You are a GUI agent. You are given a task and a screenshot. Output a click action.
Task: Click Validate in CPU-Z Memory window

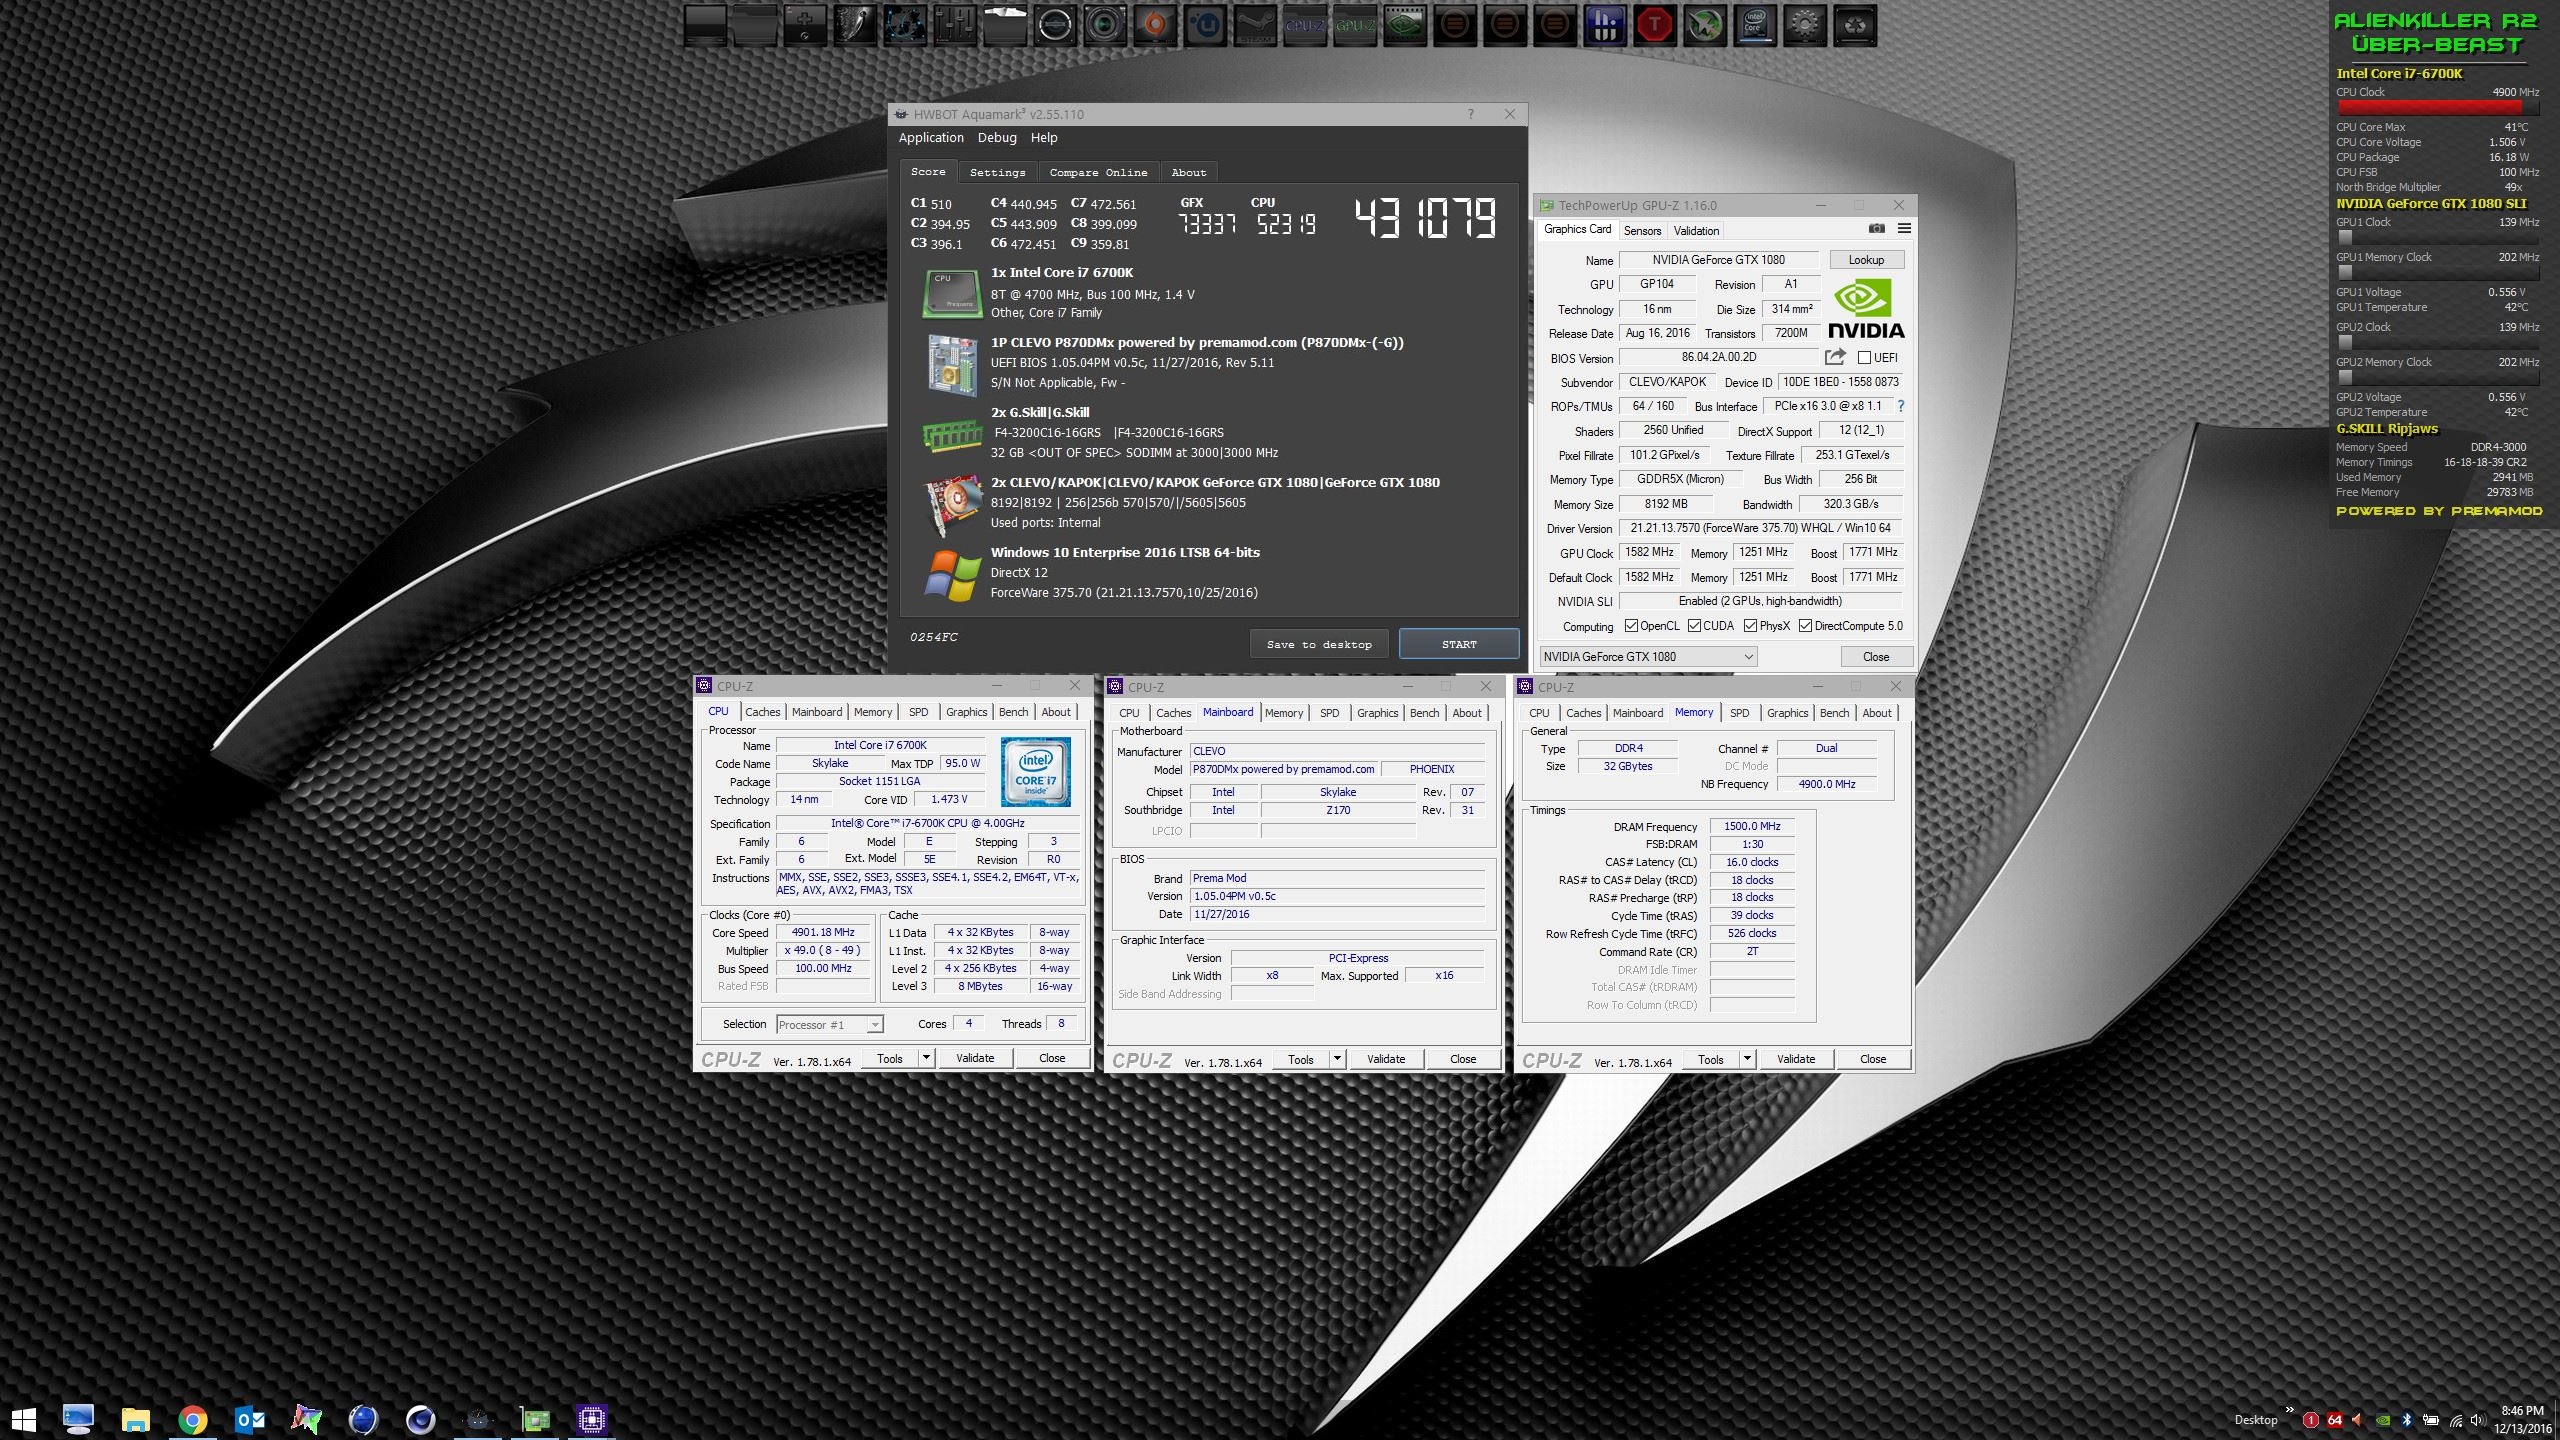[x=1796, y=1059]
